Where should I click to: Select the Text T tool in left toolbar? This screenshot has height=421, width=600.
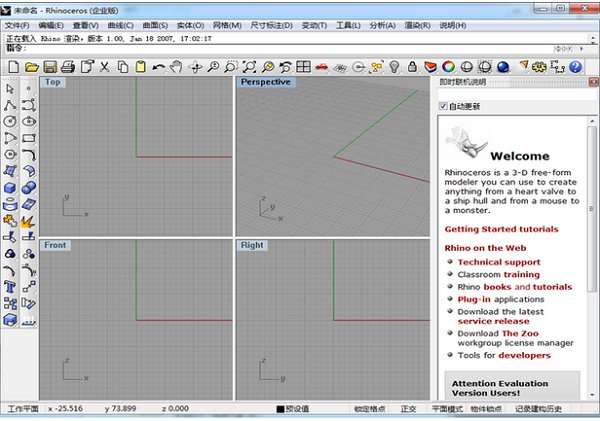click(10, 287)
